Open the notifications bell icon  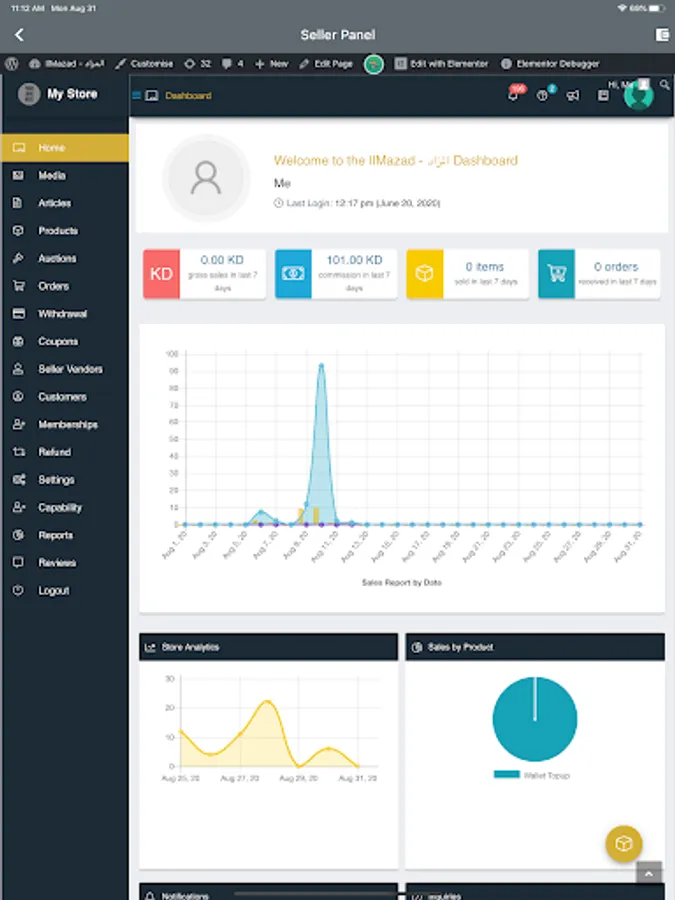click(513, 95)
